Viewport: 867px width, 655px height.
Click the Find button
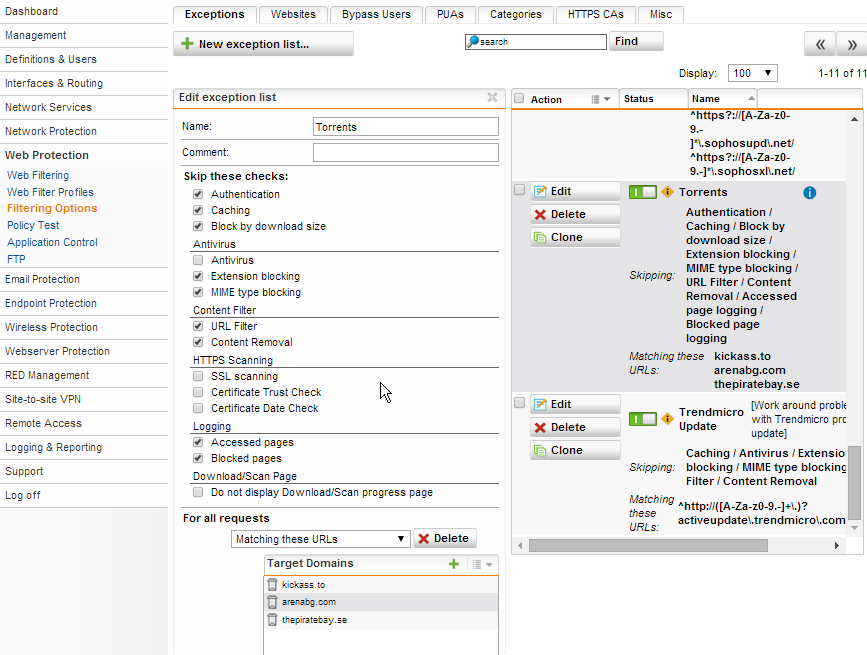point(636,41)
